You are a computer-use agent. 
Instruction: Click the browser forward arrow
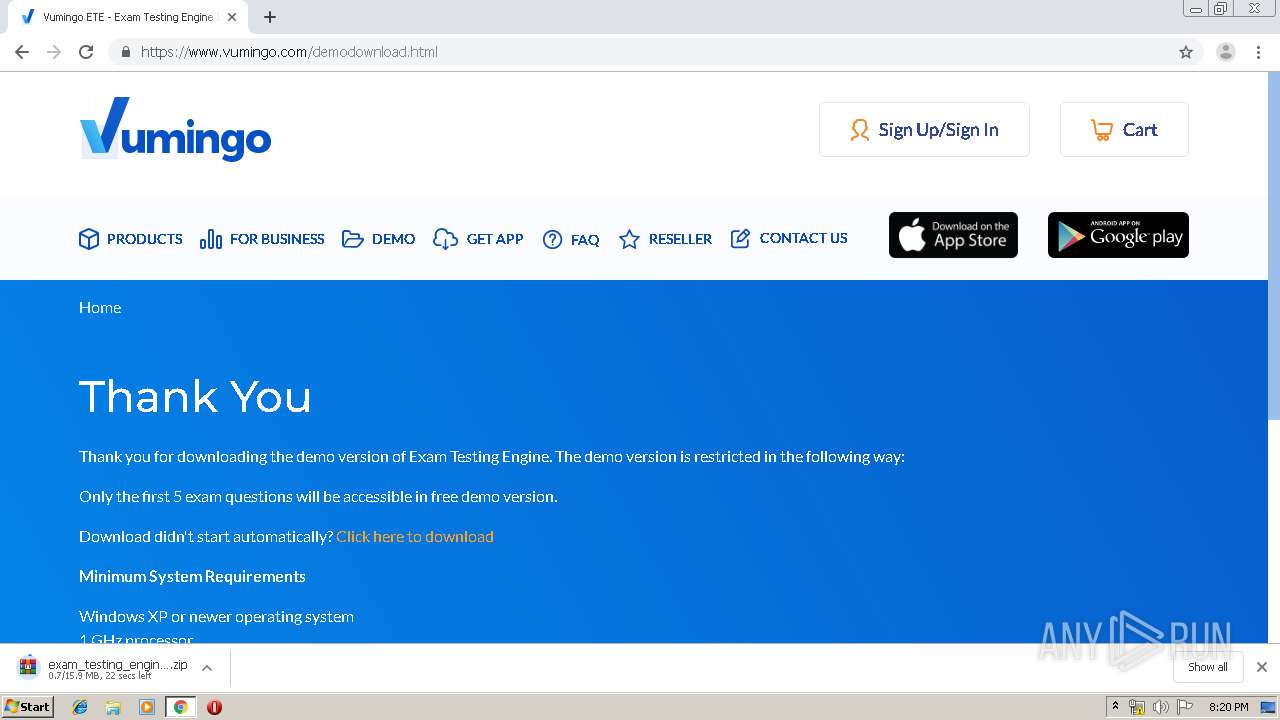pos(54,52)
